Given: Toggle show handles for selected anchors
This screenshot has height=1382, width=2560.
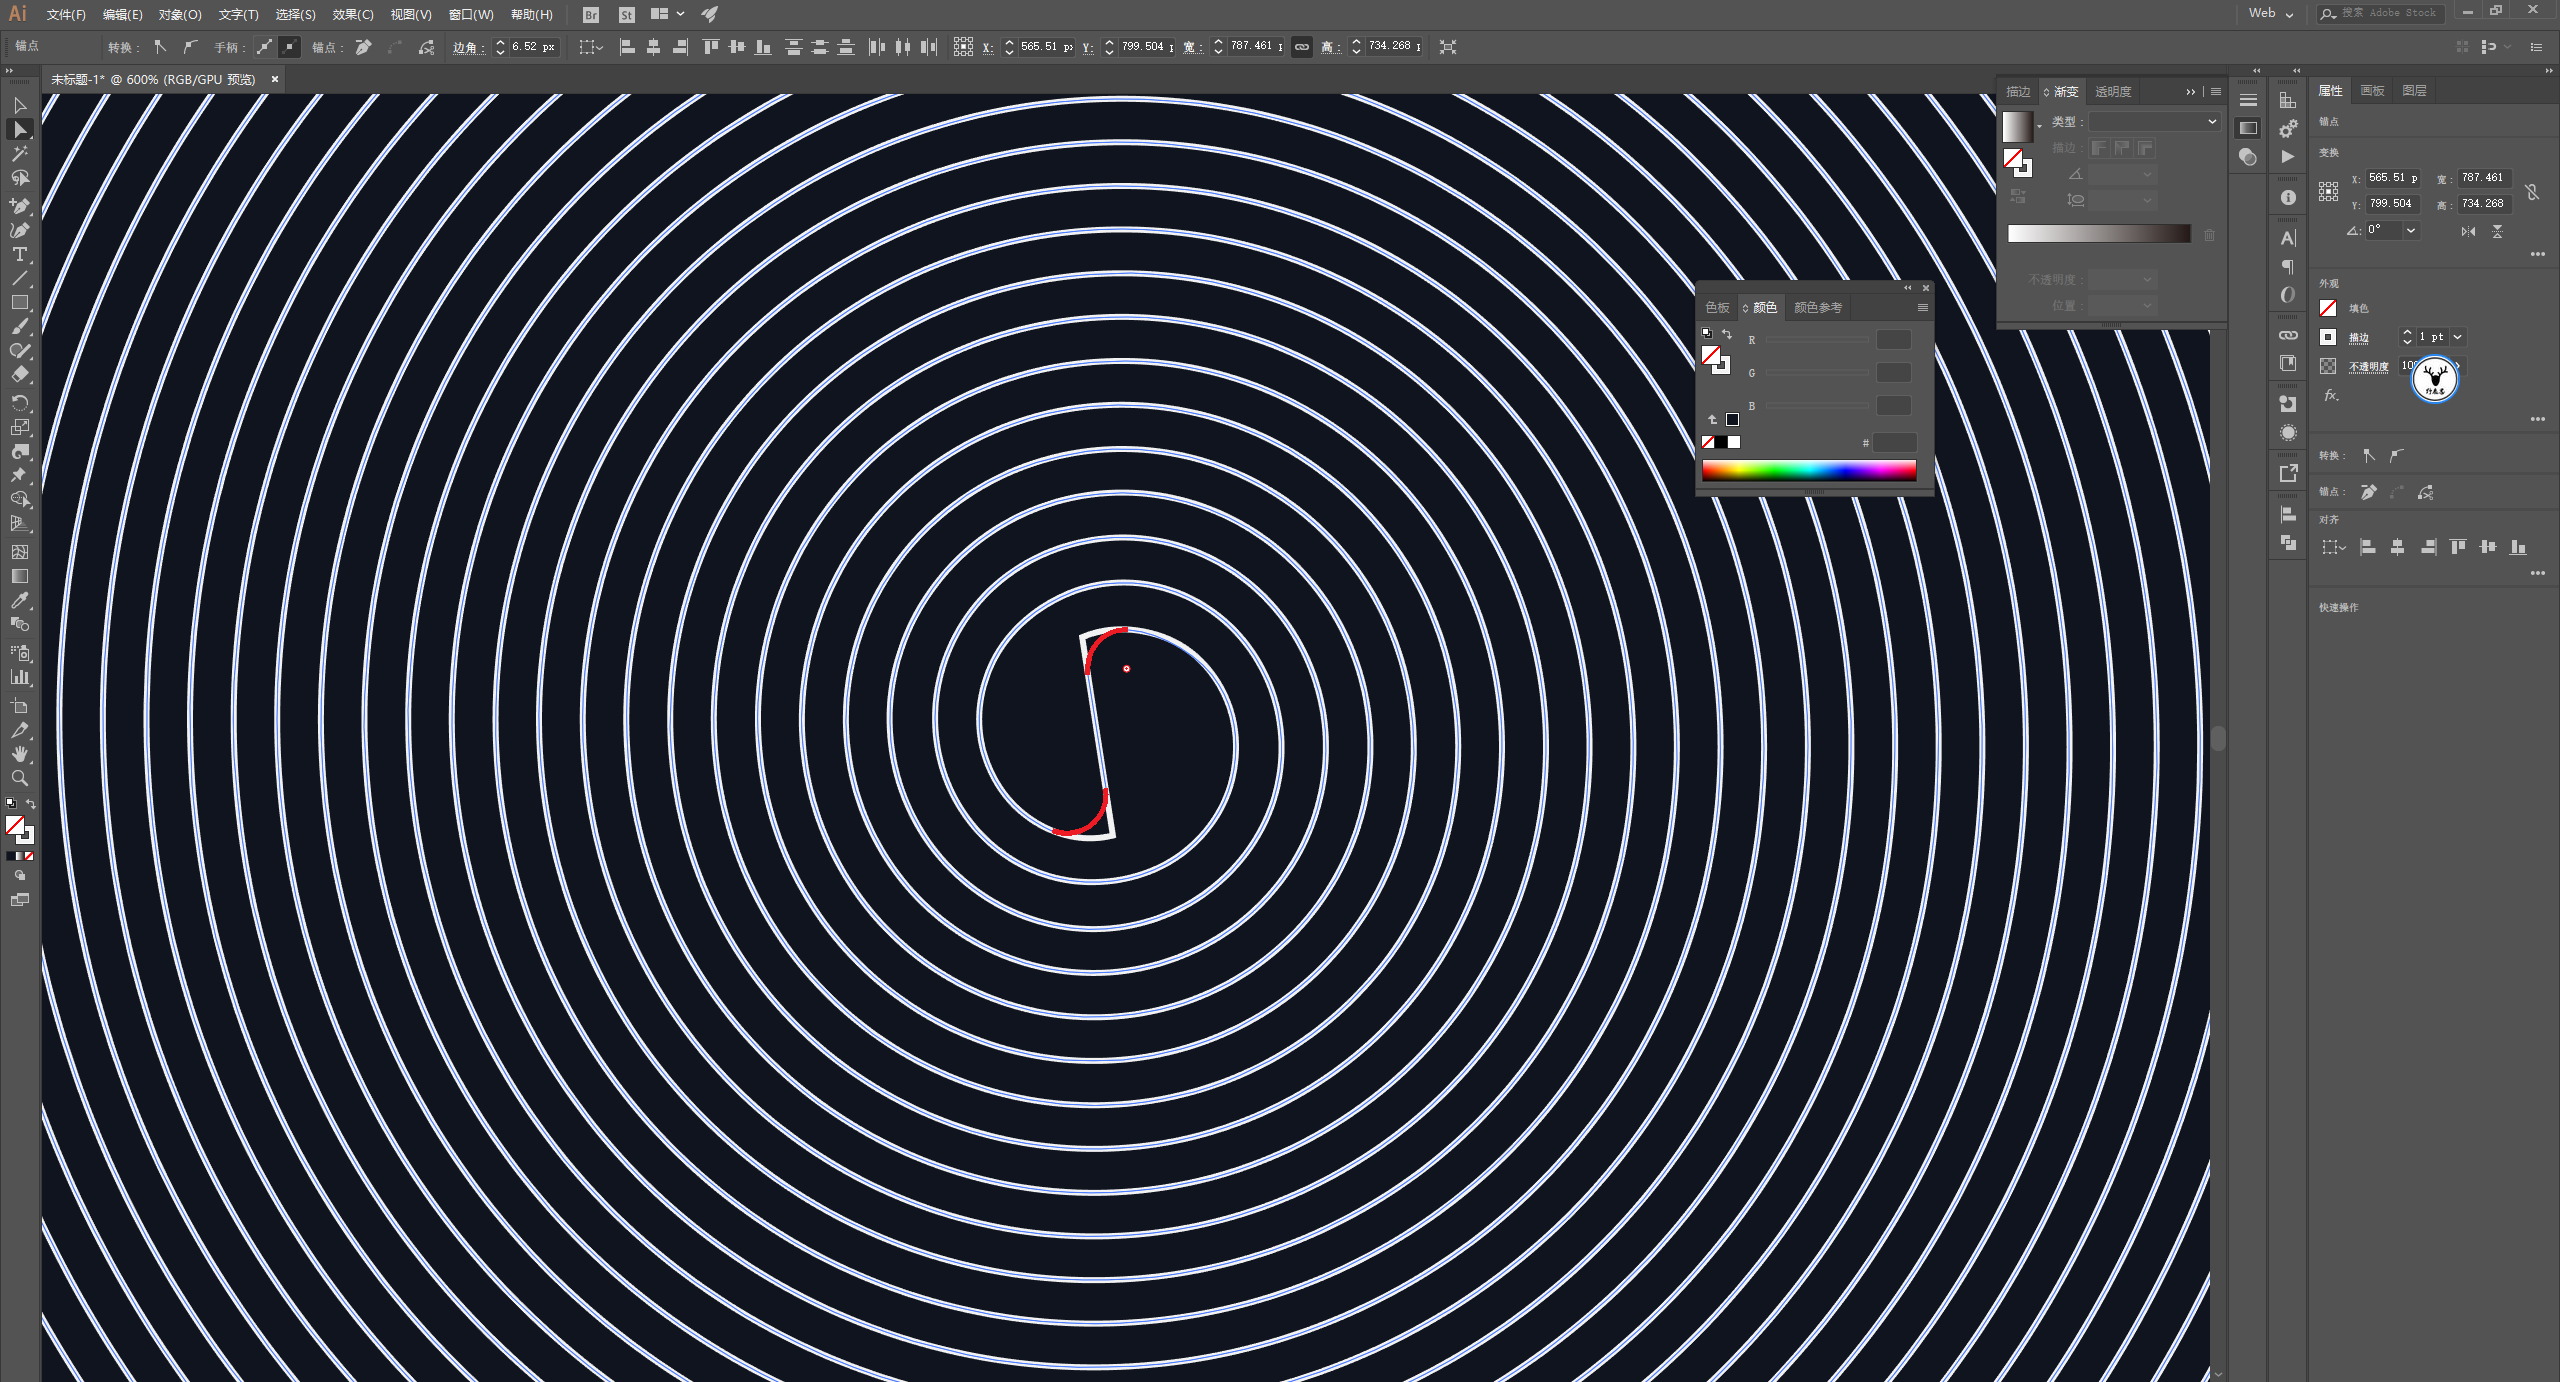Looking at the screenshot, I should click(264, 47).
